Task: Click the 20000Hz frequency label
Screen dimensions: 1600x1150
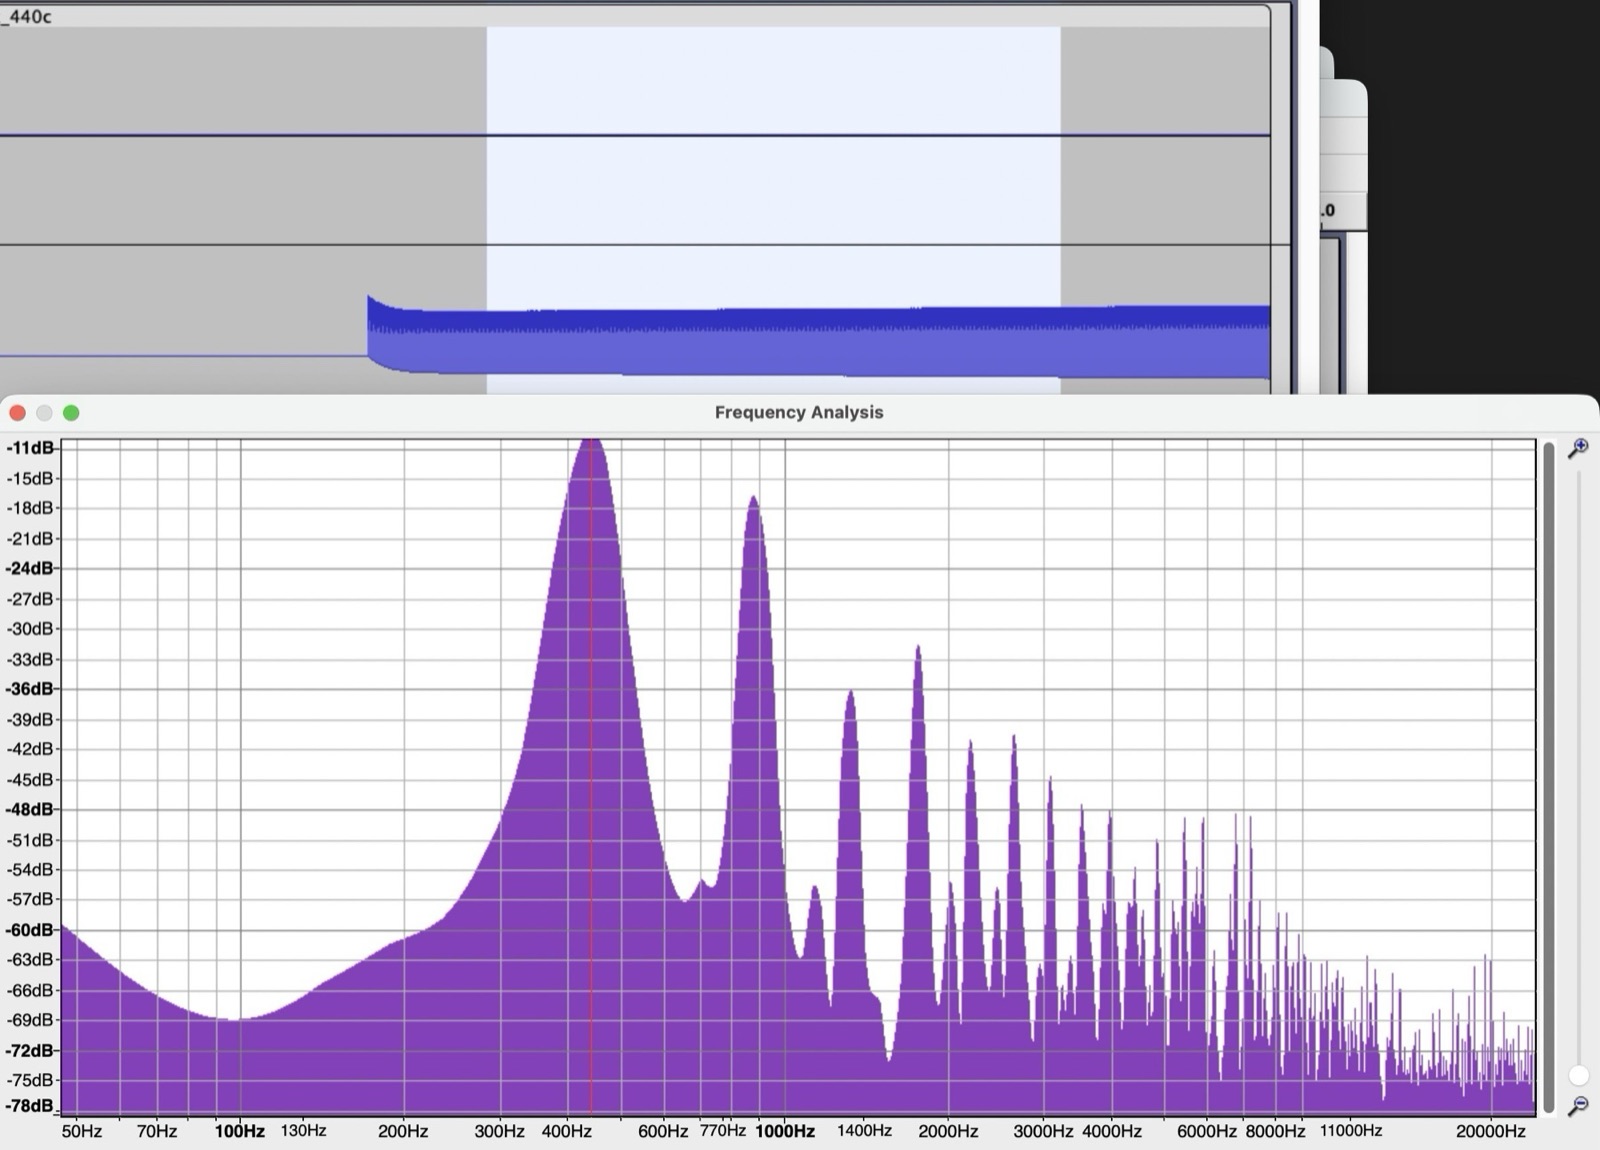Action: [1491, 1131]
